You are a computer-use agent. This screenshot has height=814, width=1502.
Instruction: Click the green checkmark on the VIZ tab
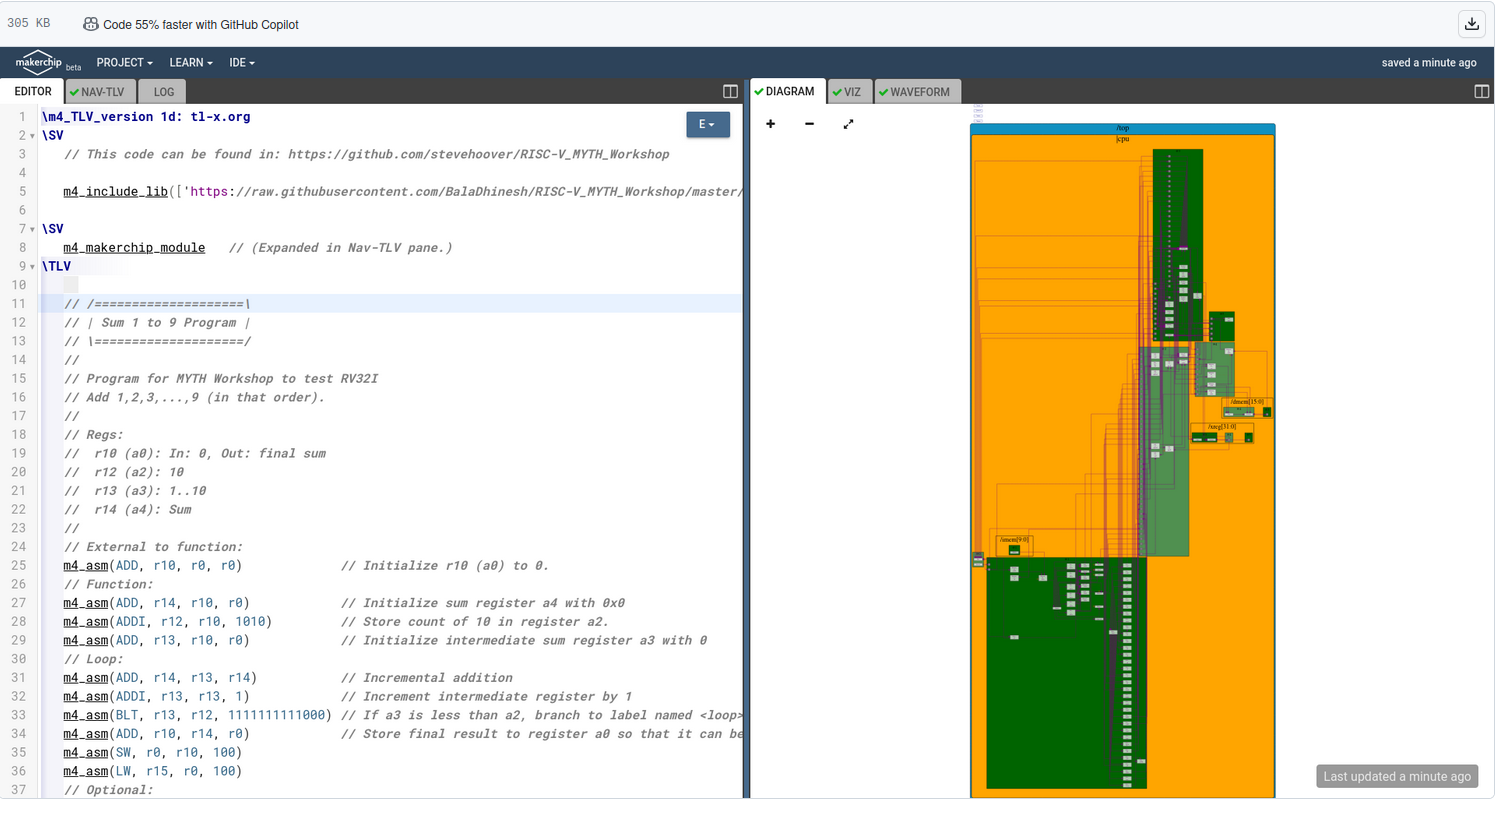[837, 90]
